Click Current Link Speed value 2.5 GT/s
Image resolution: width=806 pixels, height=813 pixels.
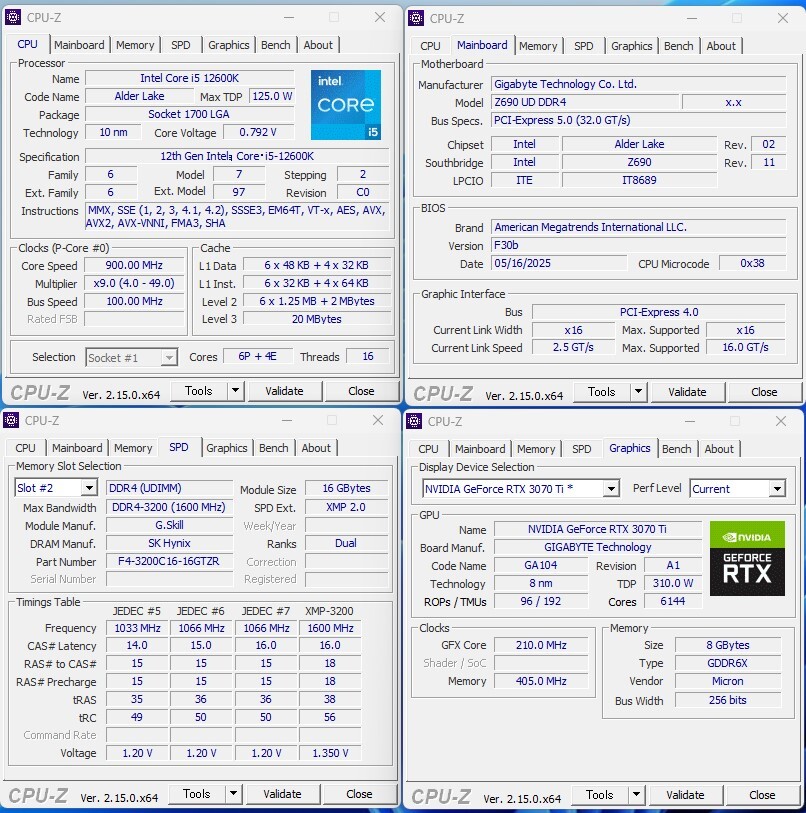tap(573, 347)
